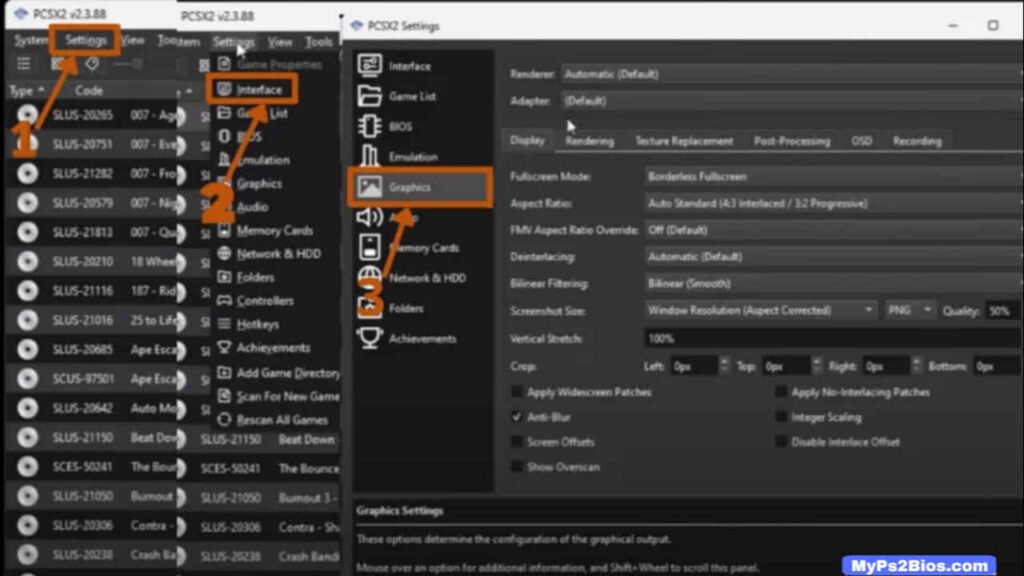Click Network & HDD globe in dropdown menu

pyautogui.click(x=224, y=253)
